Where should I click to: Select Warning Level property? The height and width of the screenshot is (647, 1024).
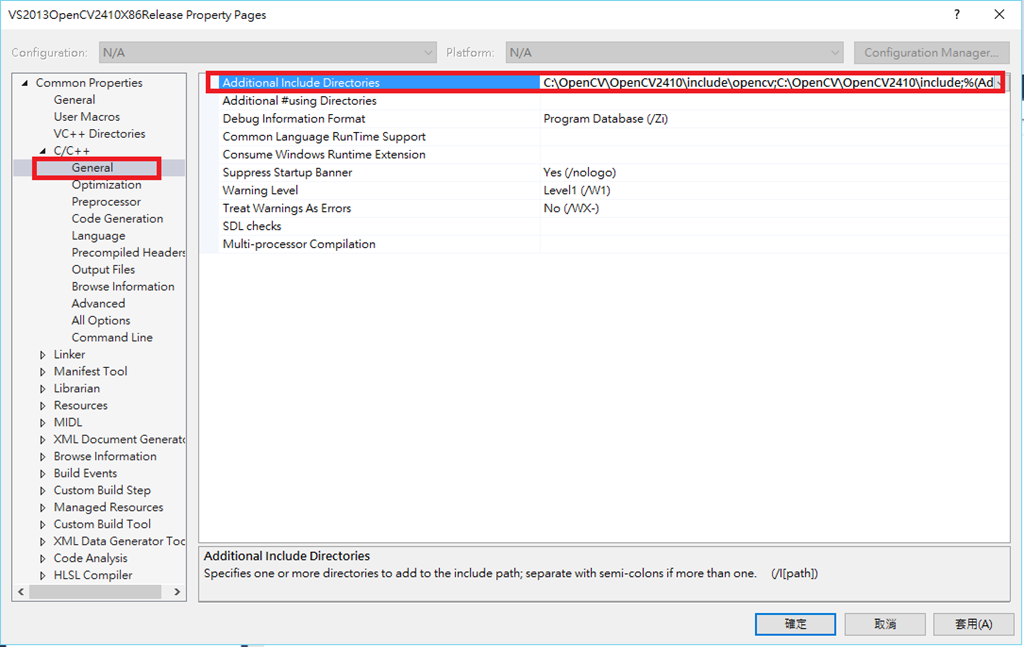coord(260,191)
